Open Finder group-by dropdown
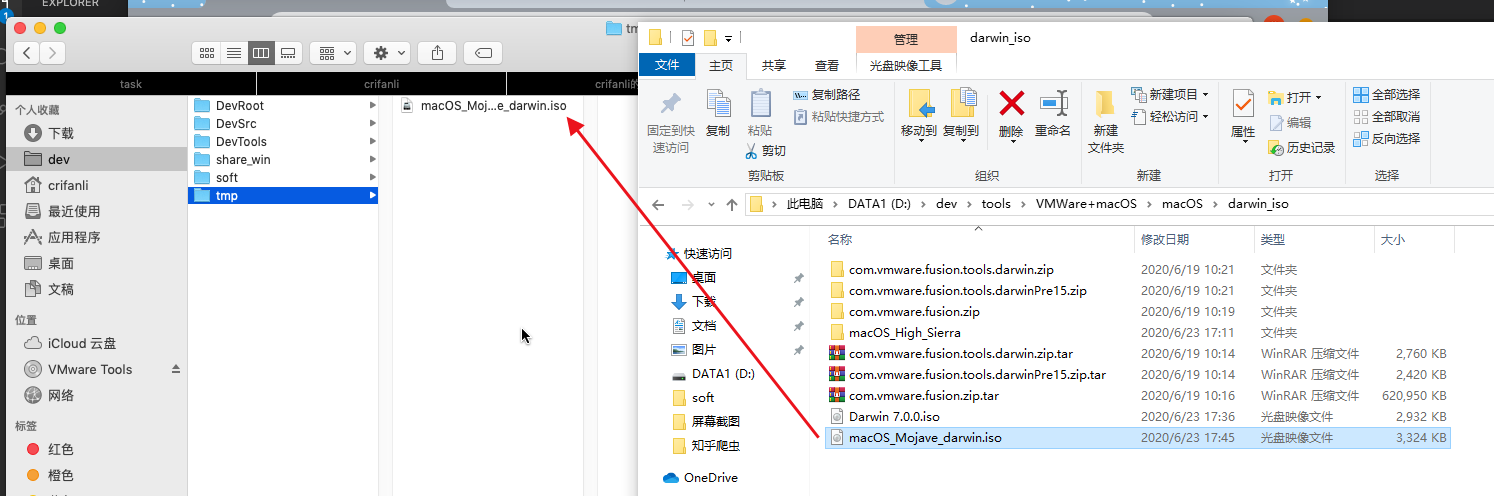Screen dimensions: 1494x496 (333, 52)
